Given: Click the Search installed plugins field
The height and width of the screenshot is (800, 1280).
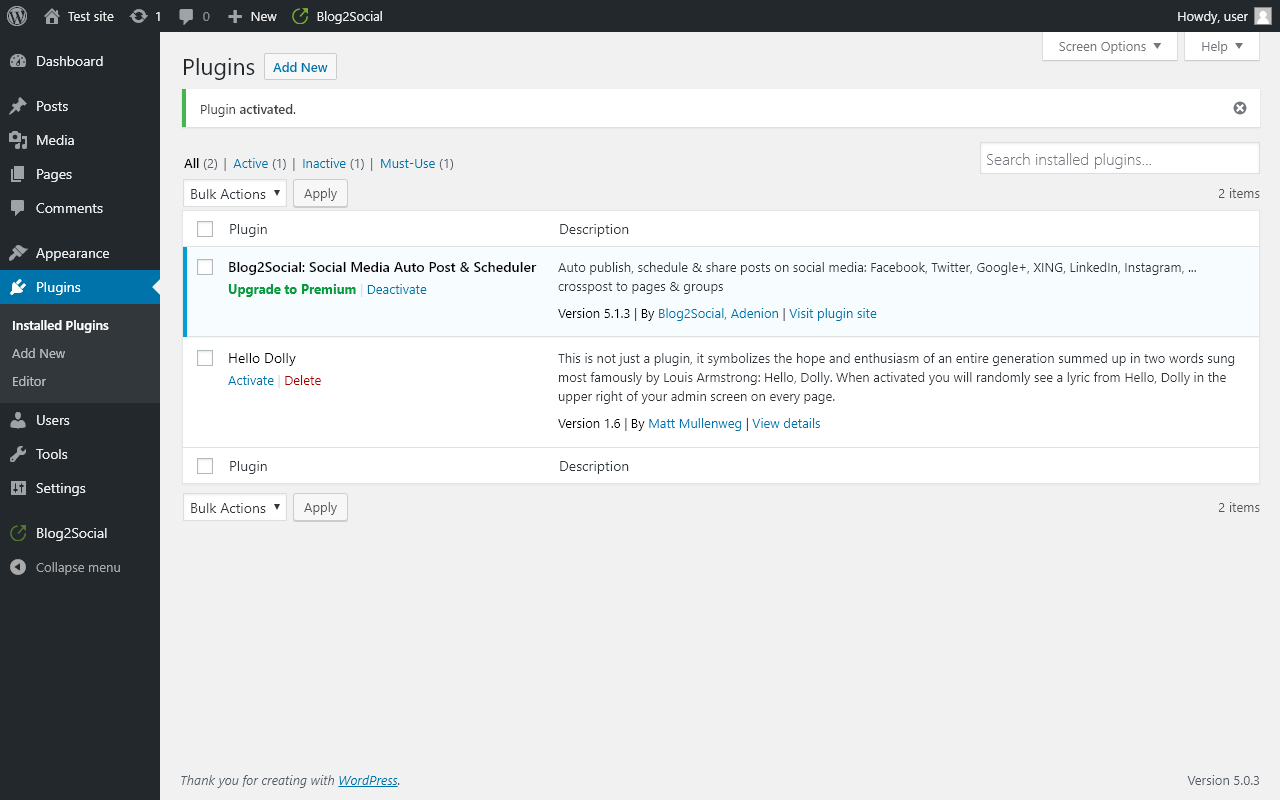Looking at the screenshot, I should click(x=1120, y=159).
